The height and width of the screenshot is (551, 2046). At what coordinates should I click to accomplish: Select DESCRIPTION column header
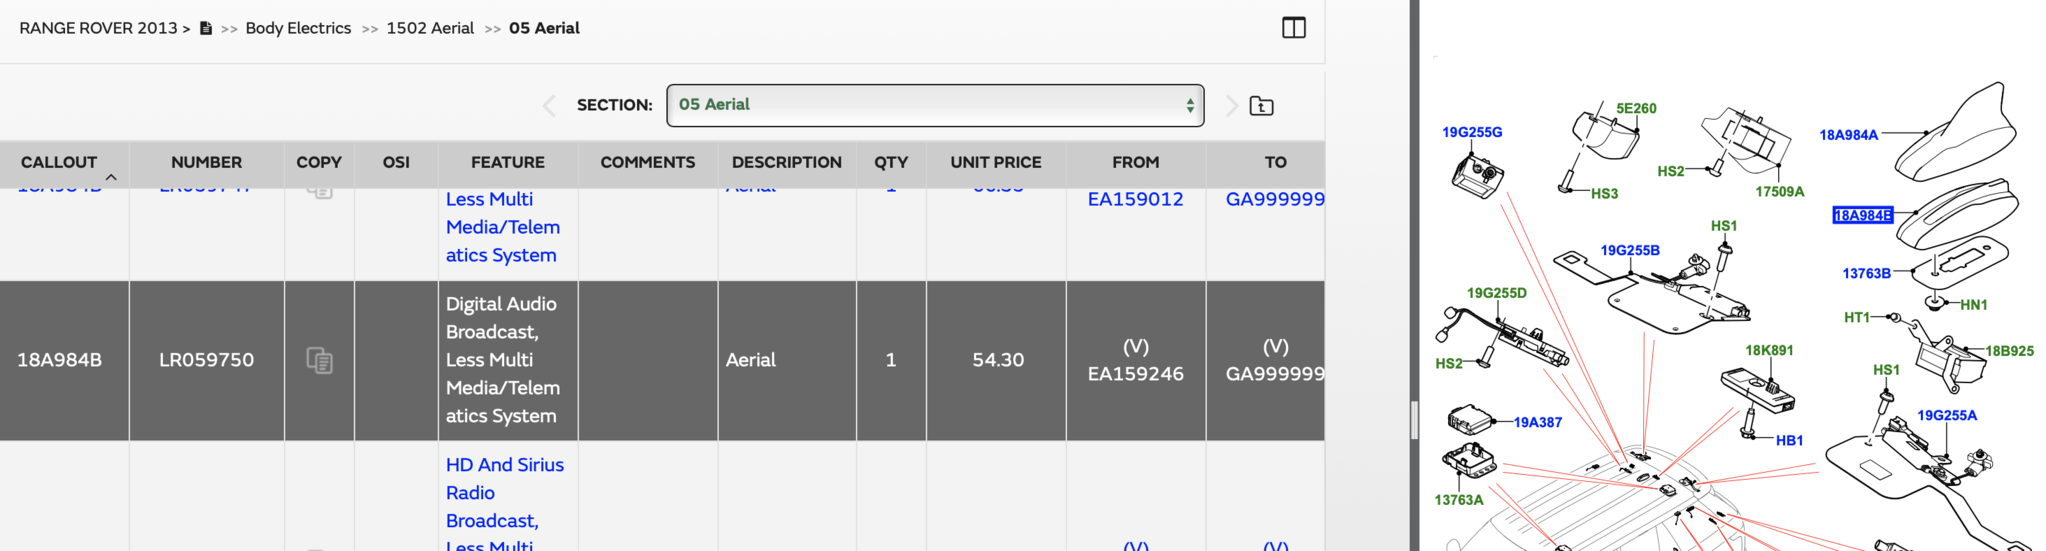point(787,162)
